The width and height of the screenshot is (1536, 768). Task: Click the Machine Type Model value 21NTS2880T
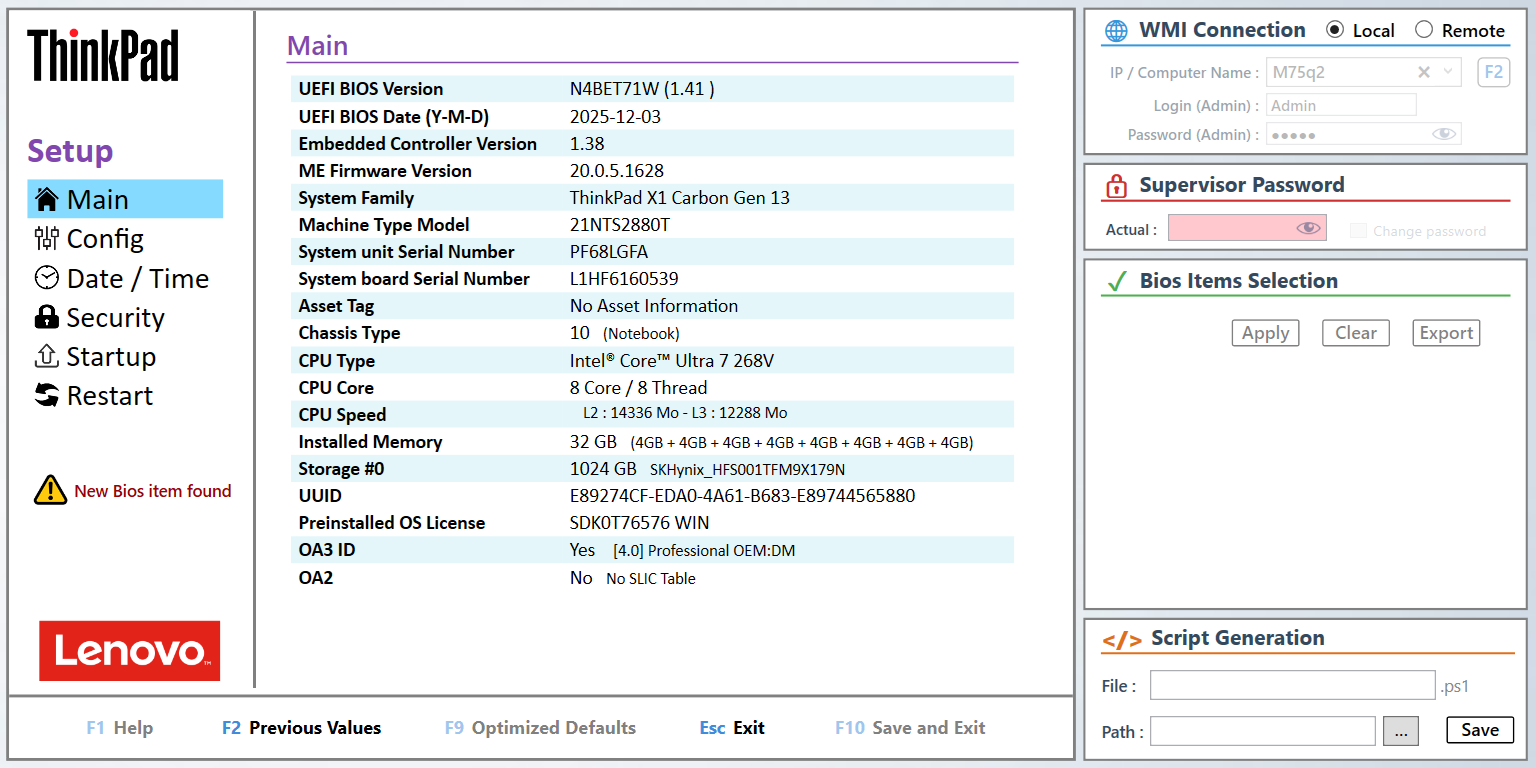[620, 225]
